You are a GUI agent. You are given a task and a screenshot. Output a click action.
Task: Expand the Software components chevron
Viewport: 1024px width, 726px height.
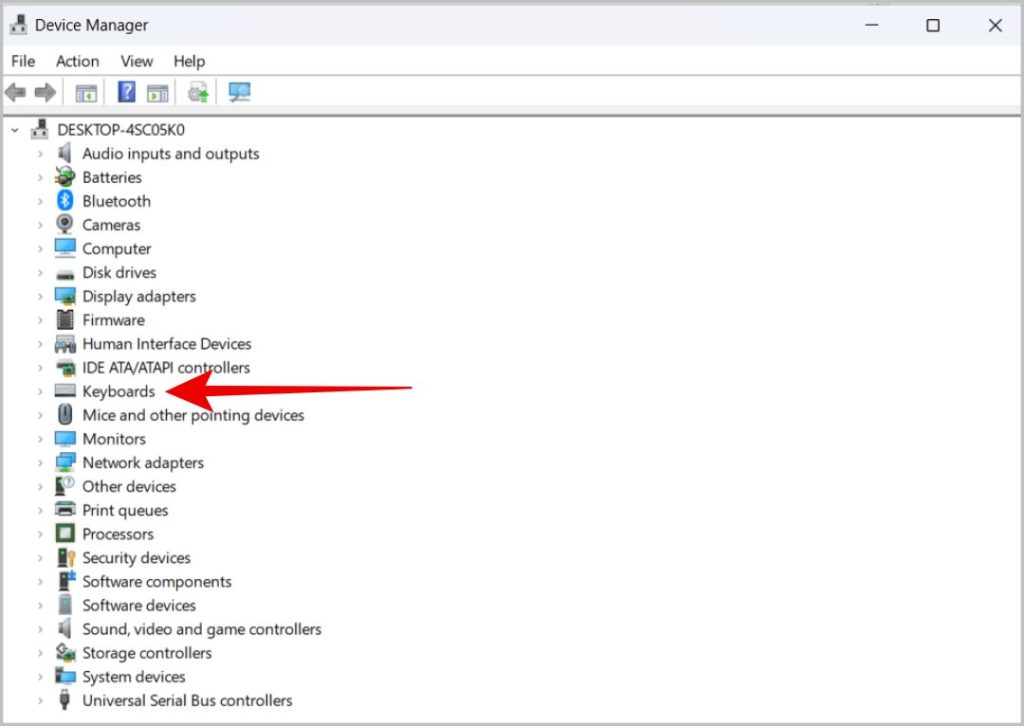tap(40, 582)
